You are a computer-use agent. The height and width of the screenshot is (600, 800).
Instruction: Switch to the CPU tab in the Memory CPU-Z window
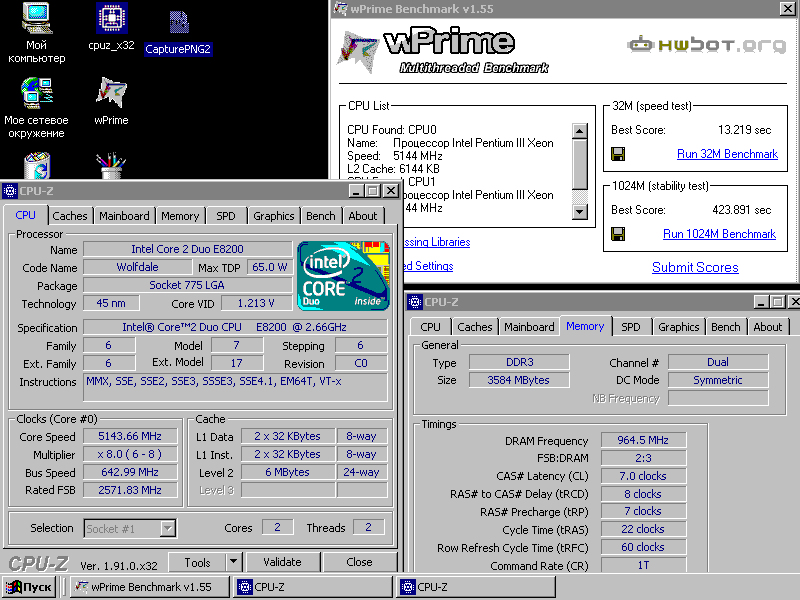pos(430,327)
